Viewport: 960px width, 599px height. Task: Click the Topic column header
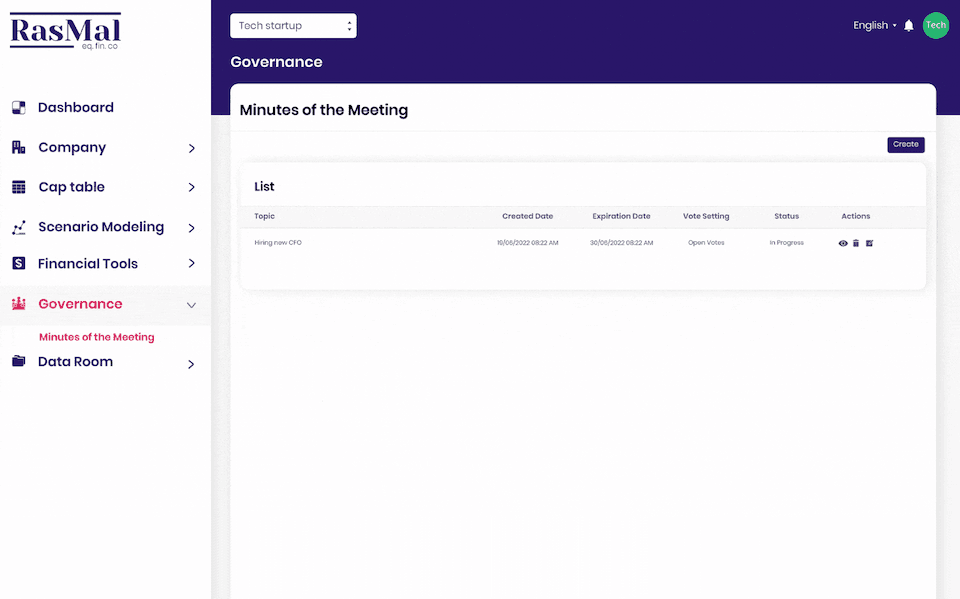coord(264,216)
